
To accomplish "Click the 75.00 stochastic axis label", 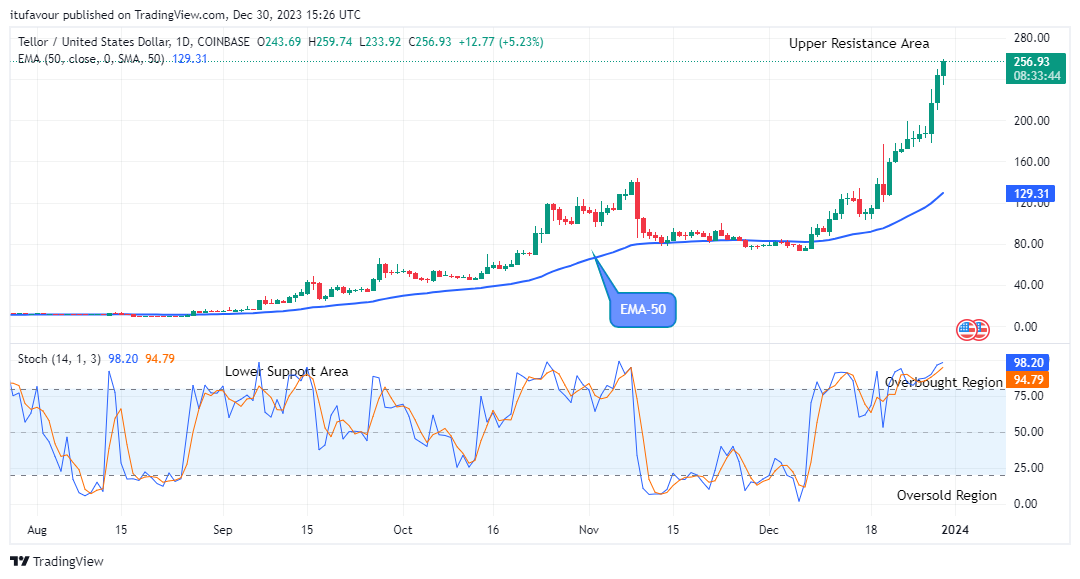I will click(1029, 396).
